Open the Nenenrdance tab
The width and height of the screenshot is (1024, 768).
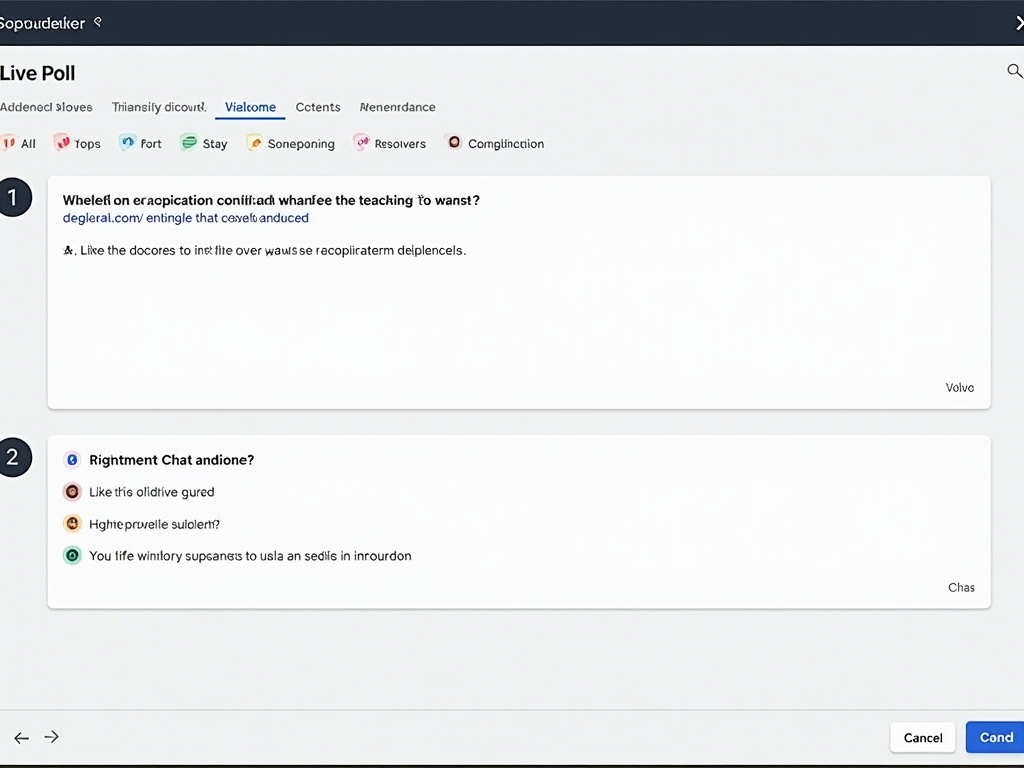pos(397,107)
